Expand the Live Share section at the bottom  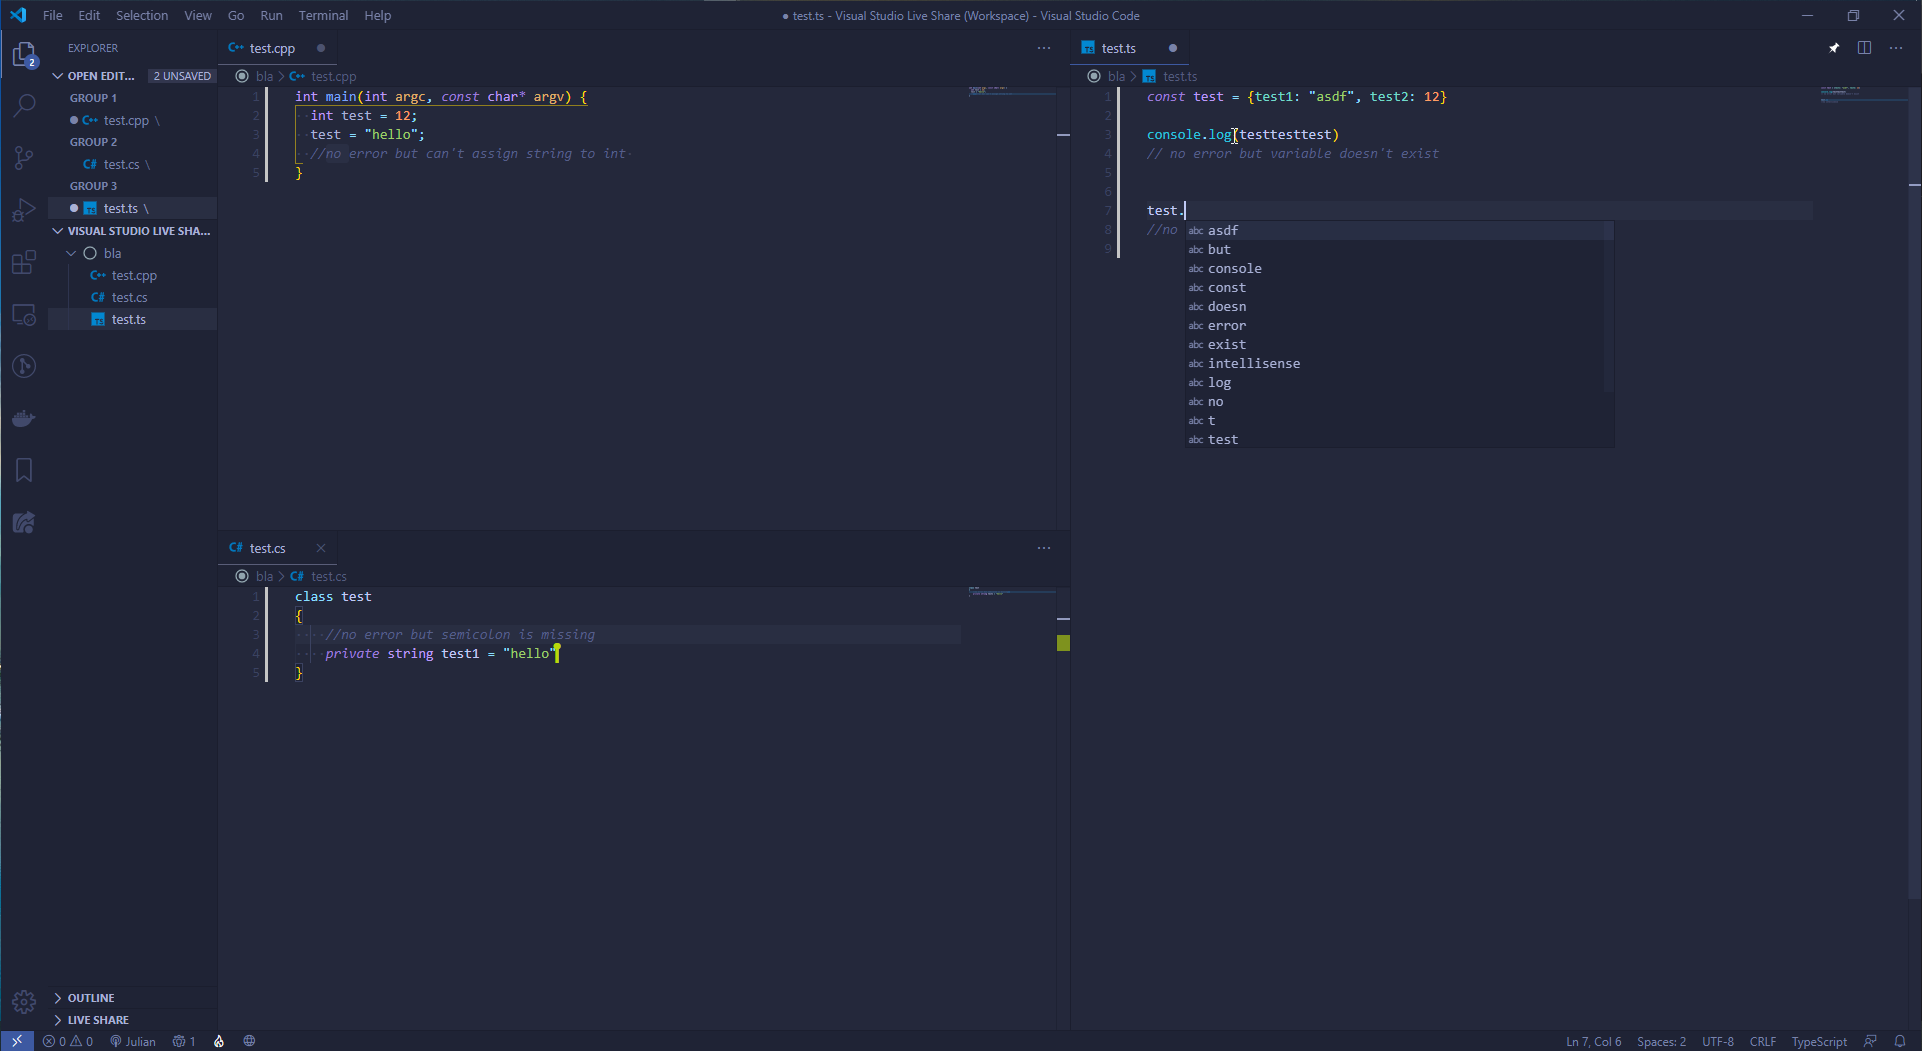(97, 1019)
